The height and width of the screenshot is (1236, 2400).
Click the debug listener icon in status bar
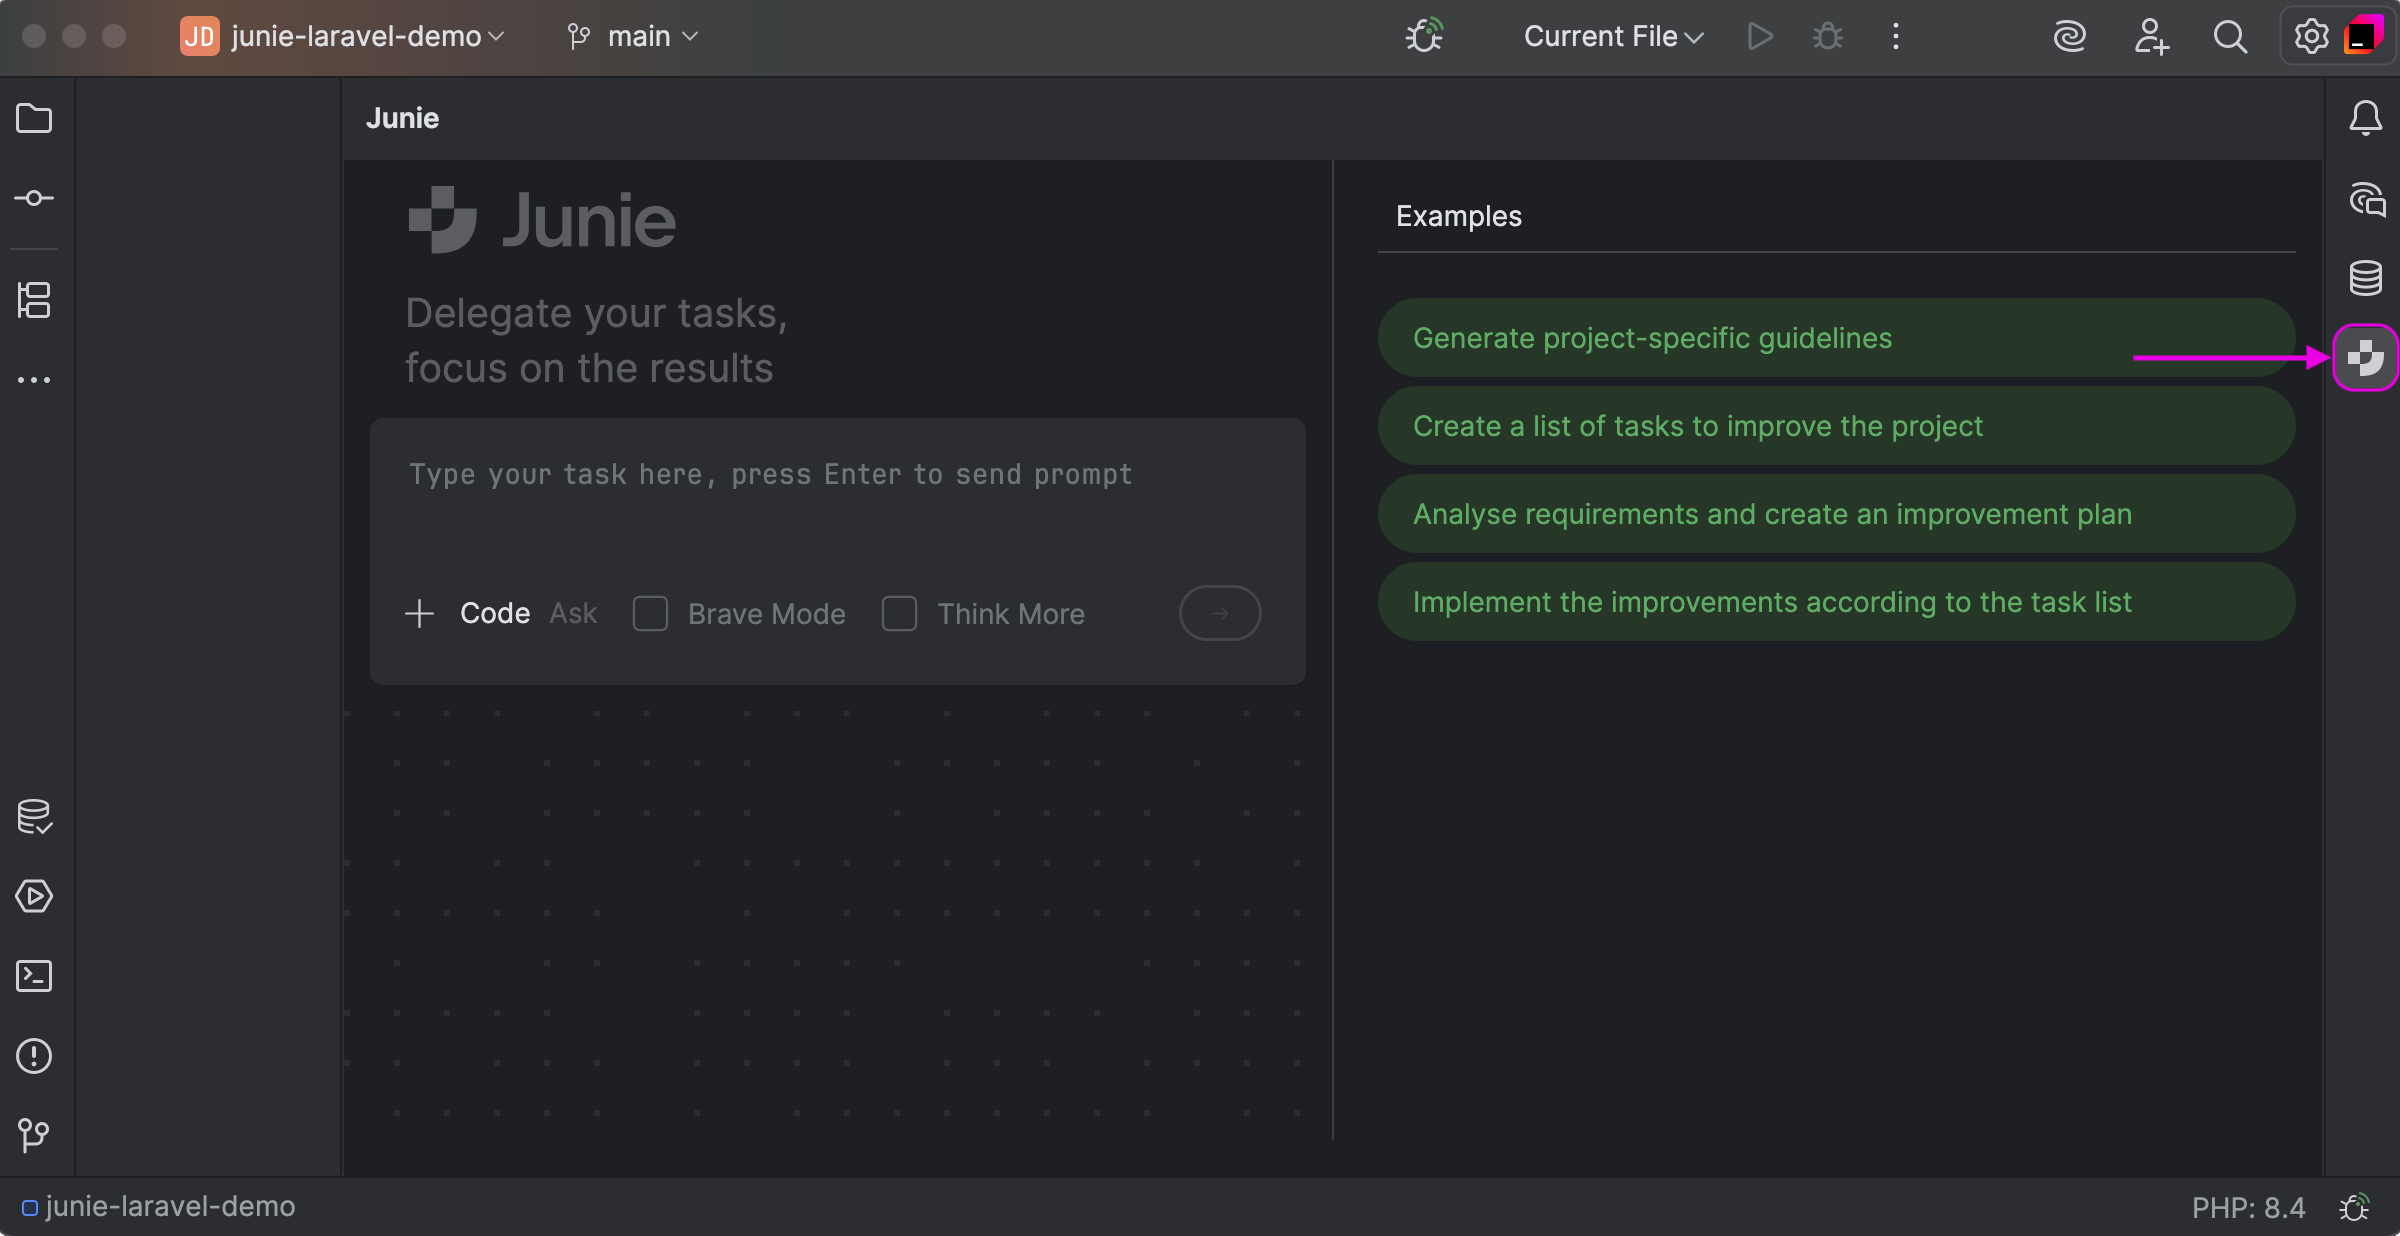[2355, 1207]
